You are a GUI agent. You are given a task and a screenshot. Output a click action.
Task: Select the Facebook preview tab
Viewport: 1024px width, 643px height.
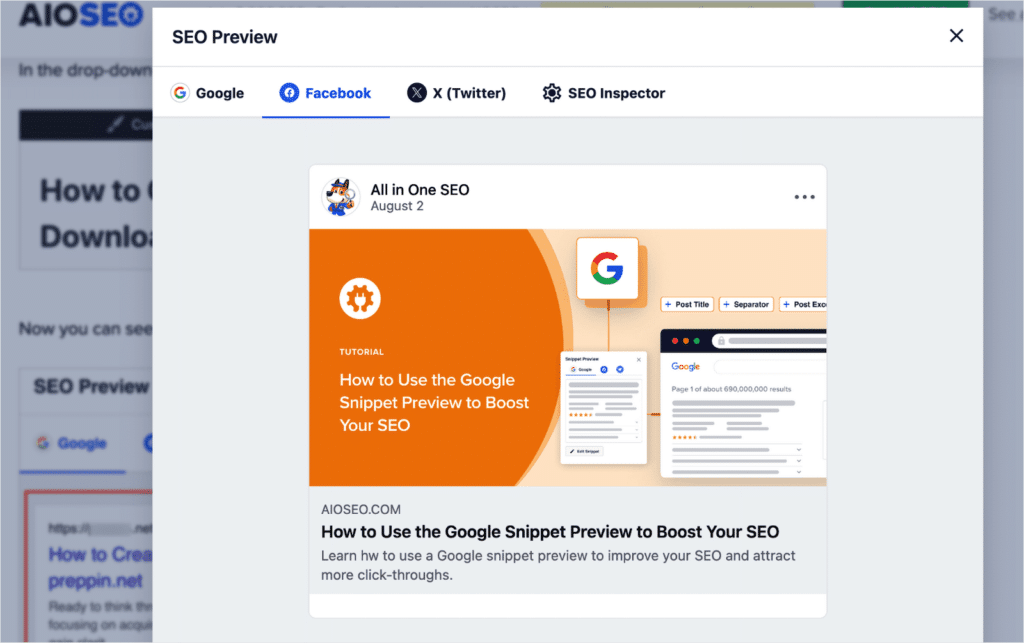point(325,93)
